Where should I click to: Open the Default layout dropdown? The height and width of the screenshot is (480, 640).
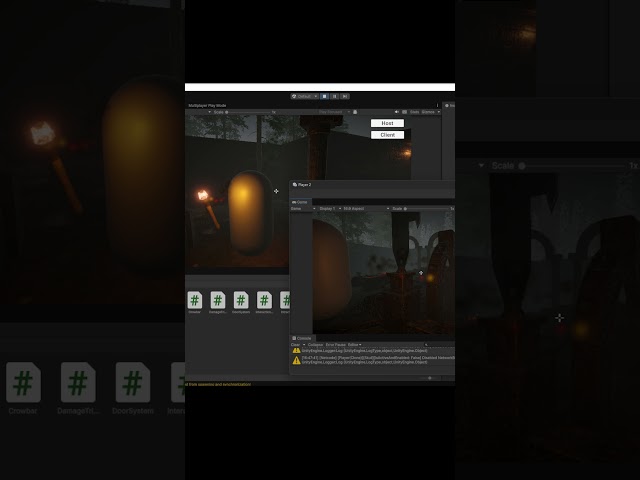click(x=304, y=96)
